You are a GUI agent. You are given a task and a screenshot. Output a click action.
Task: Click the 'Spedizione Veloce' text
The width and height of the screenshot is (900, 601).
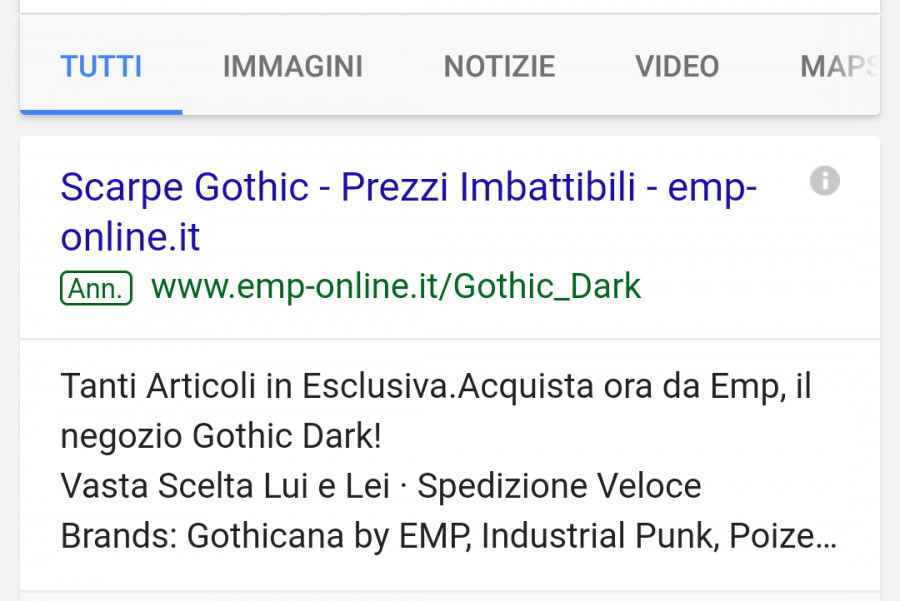(559, 487)
